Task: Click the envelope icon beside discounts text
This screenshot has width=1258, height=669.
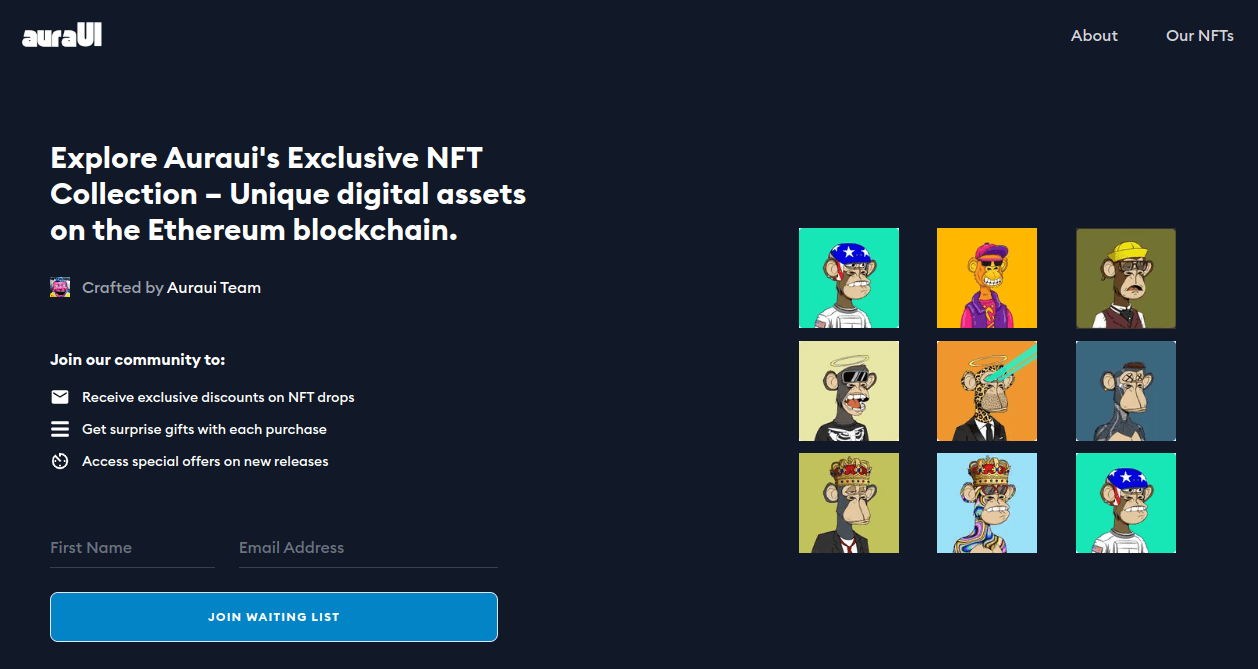Action: (60, 397)
